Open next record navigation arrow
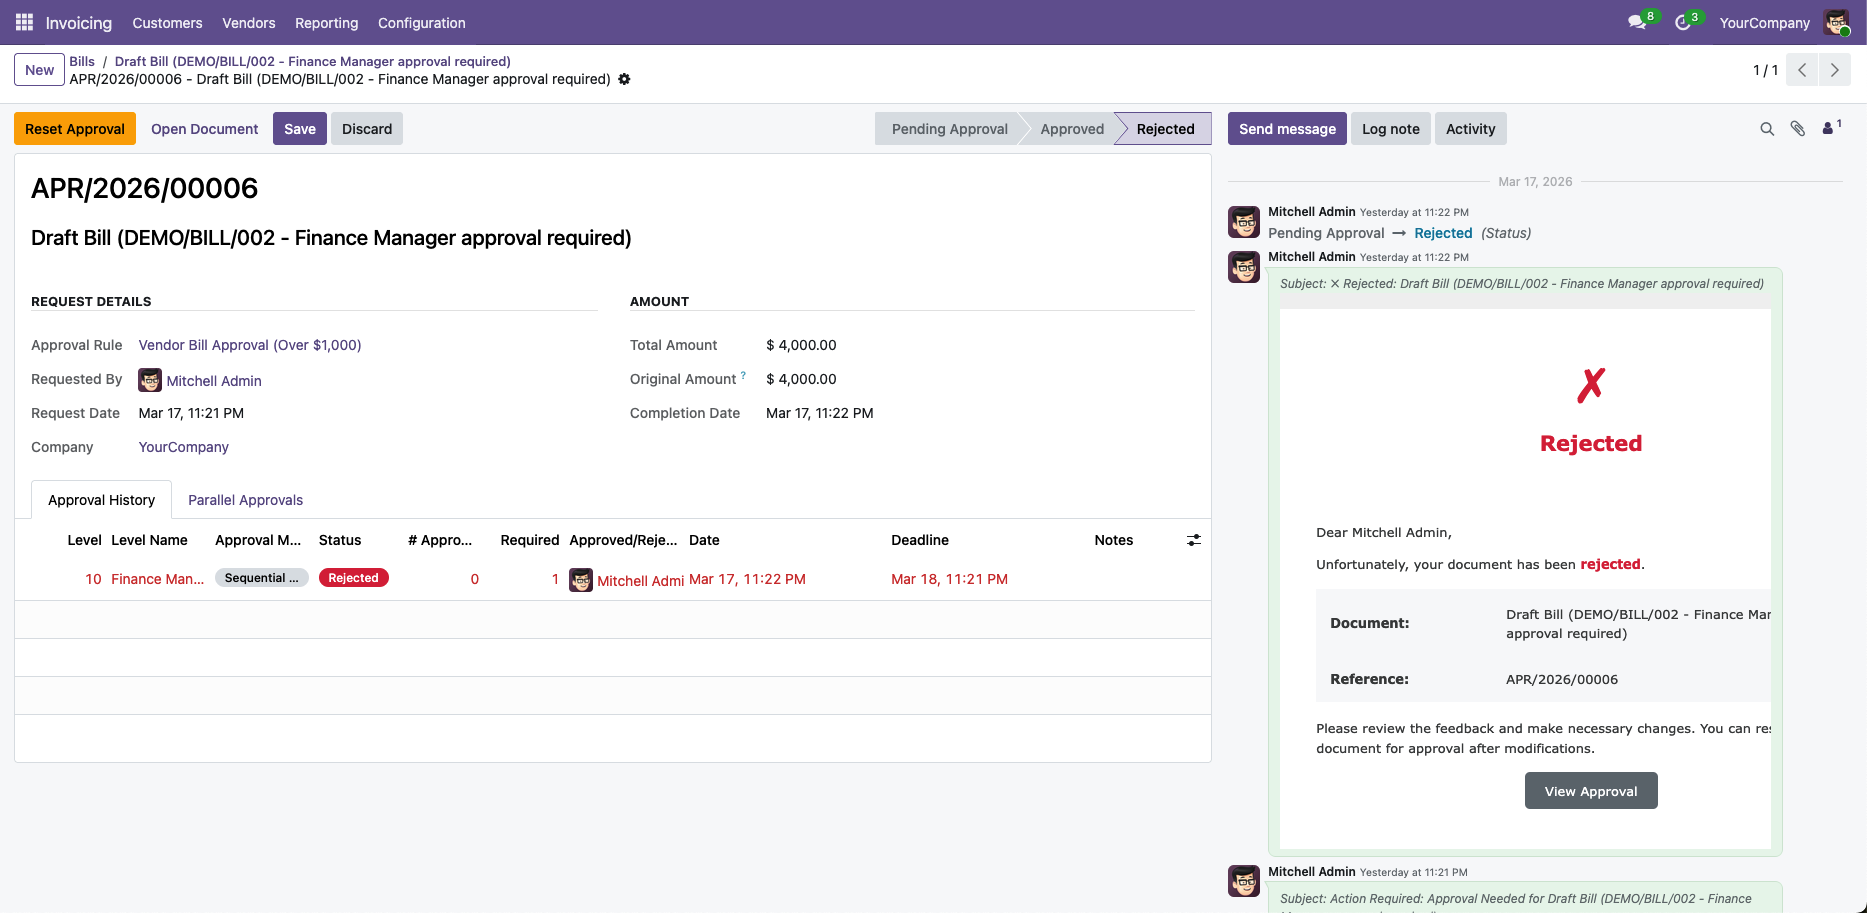 click(1834, 70)
